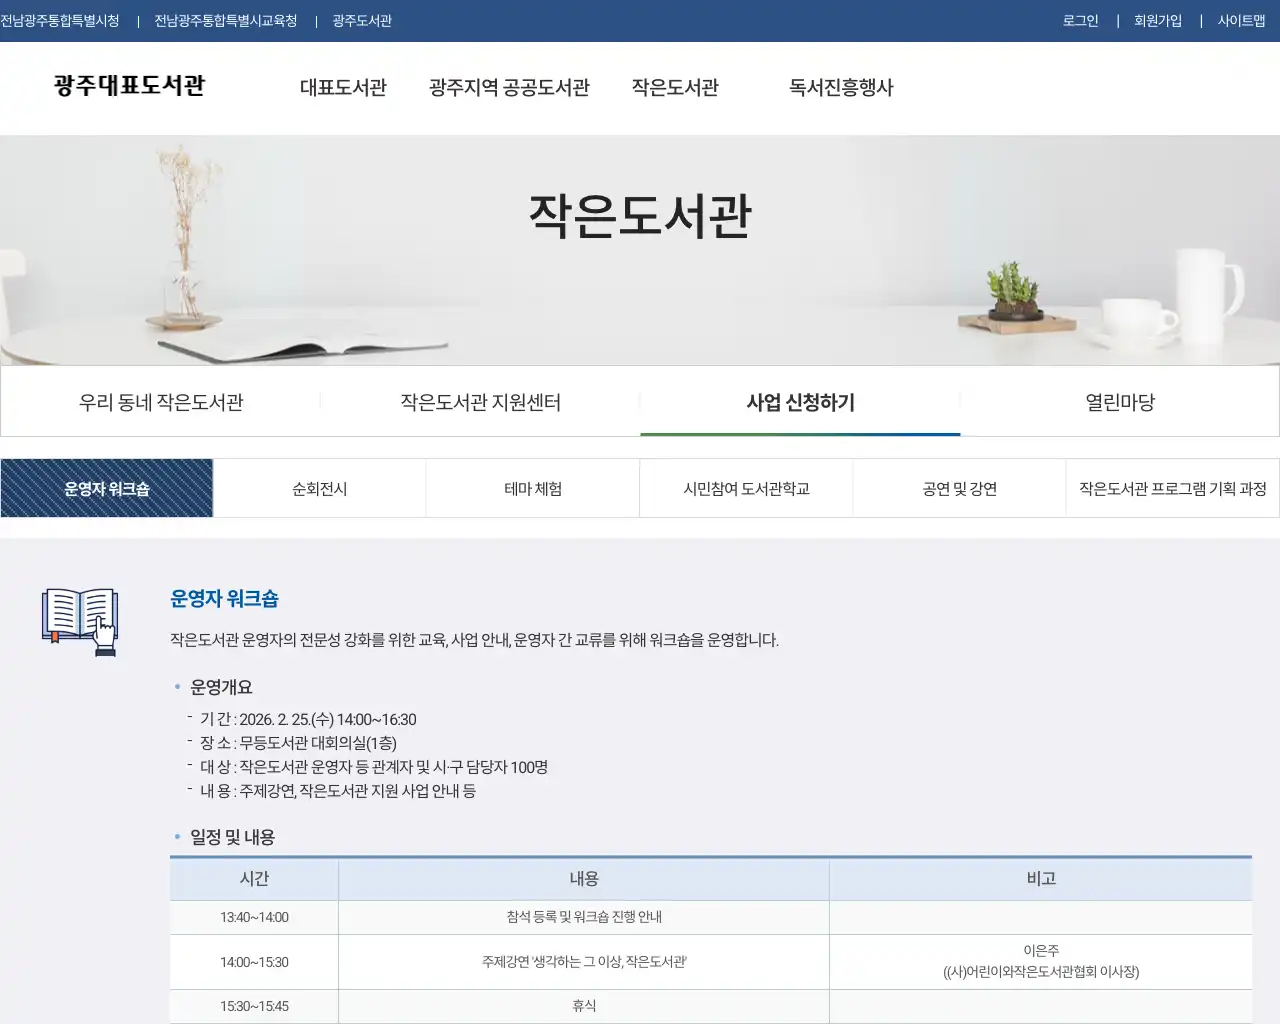Open 광주지역 공공도서관 menu
Viewport: 1280px width, 1024px height.
click(x=509, y=88)
